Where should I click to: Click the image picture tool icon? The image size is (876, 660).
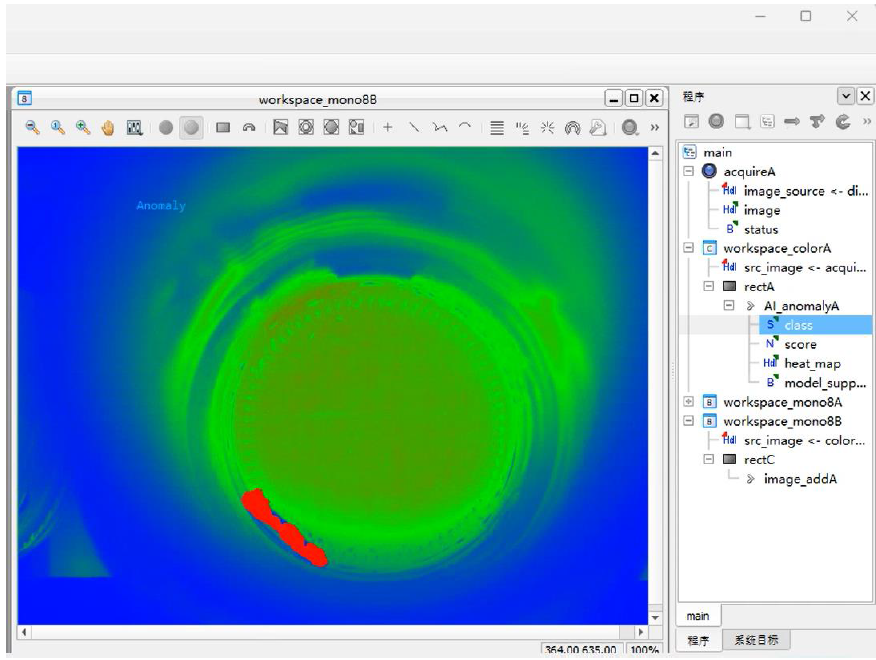tap(280, 127)
